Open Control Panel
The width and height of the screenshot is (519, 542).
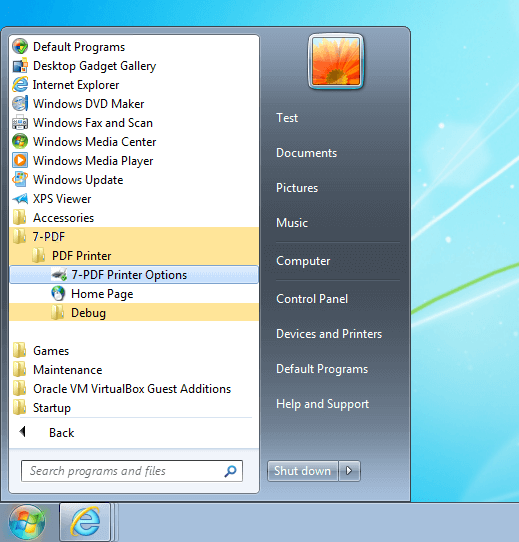(x=312, y=299)
